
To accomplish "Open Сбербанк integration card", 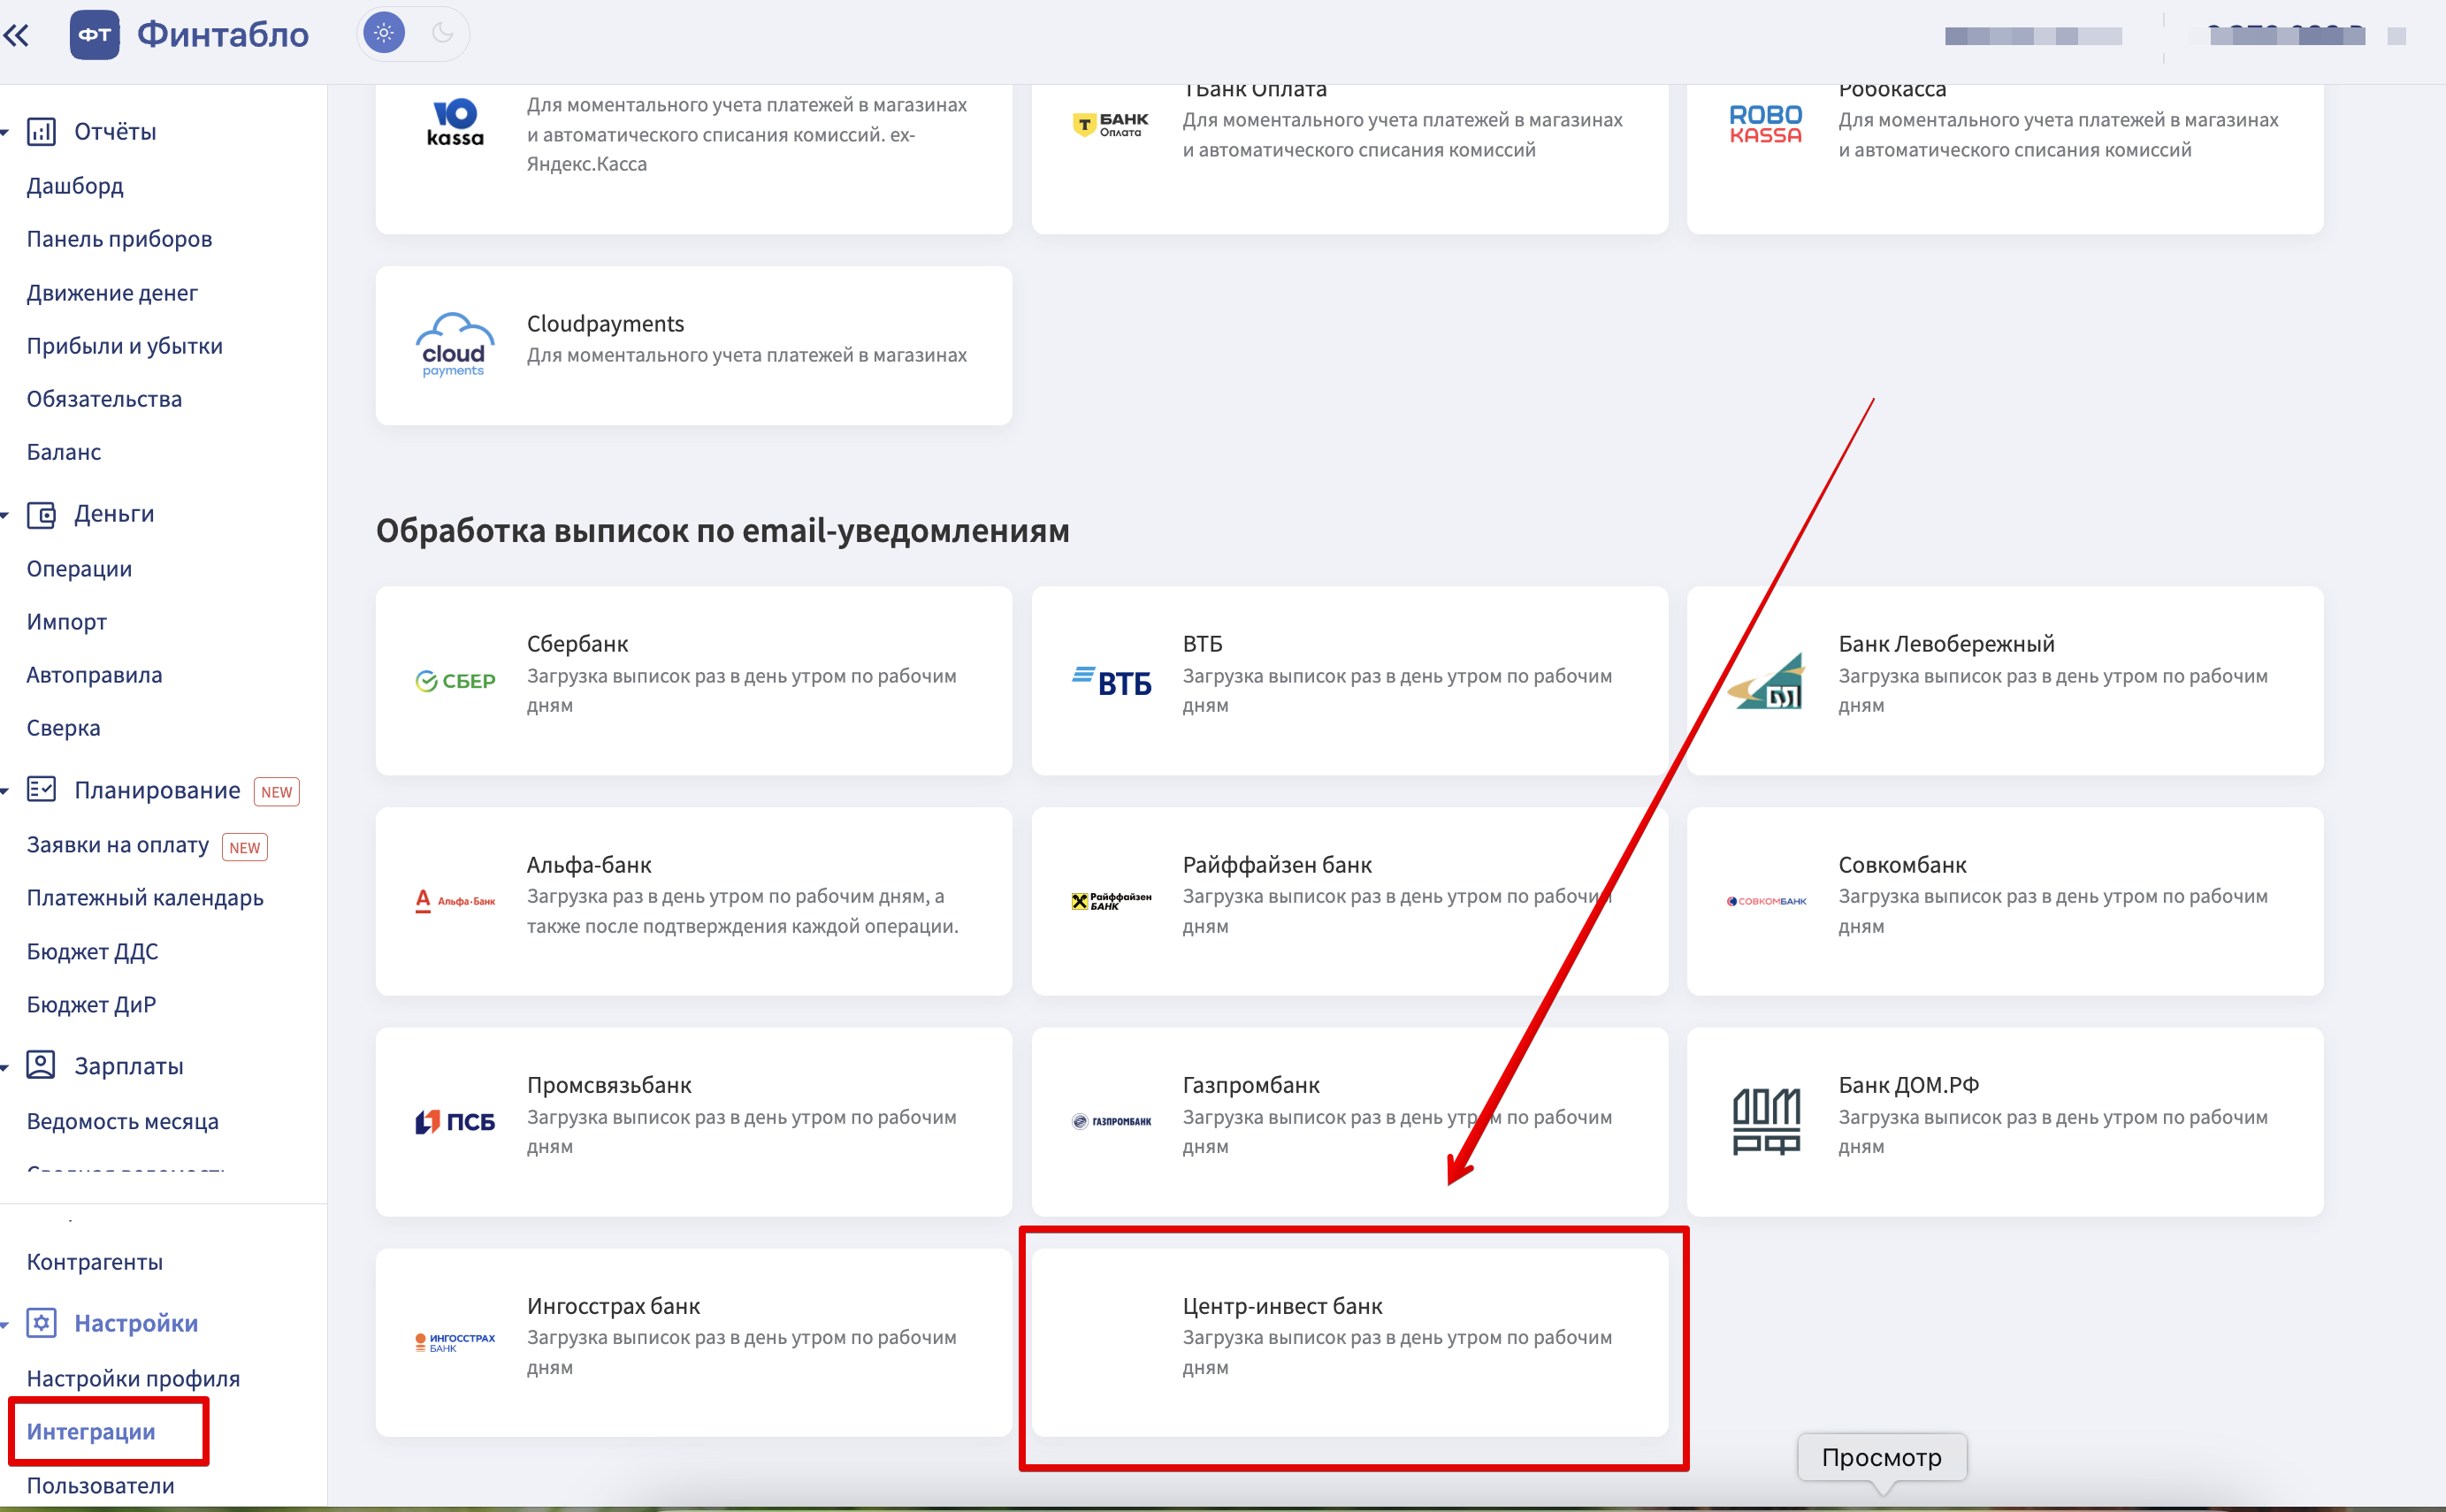I will 694,681.
